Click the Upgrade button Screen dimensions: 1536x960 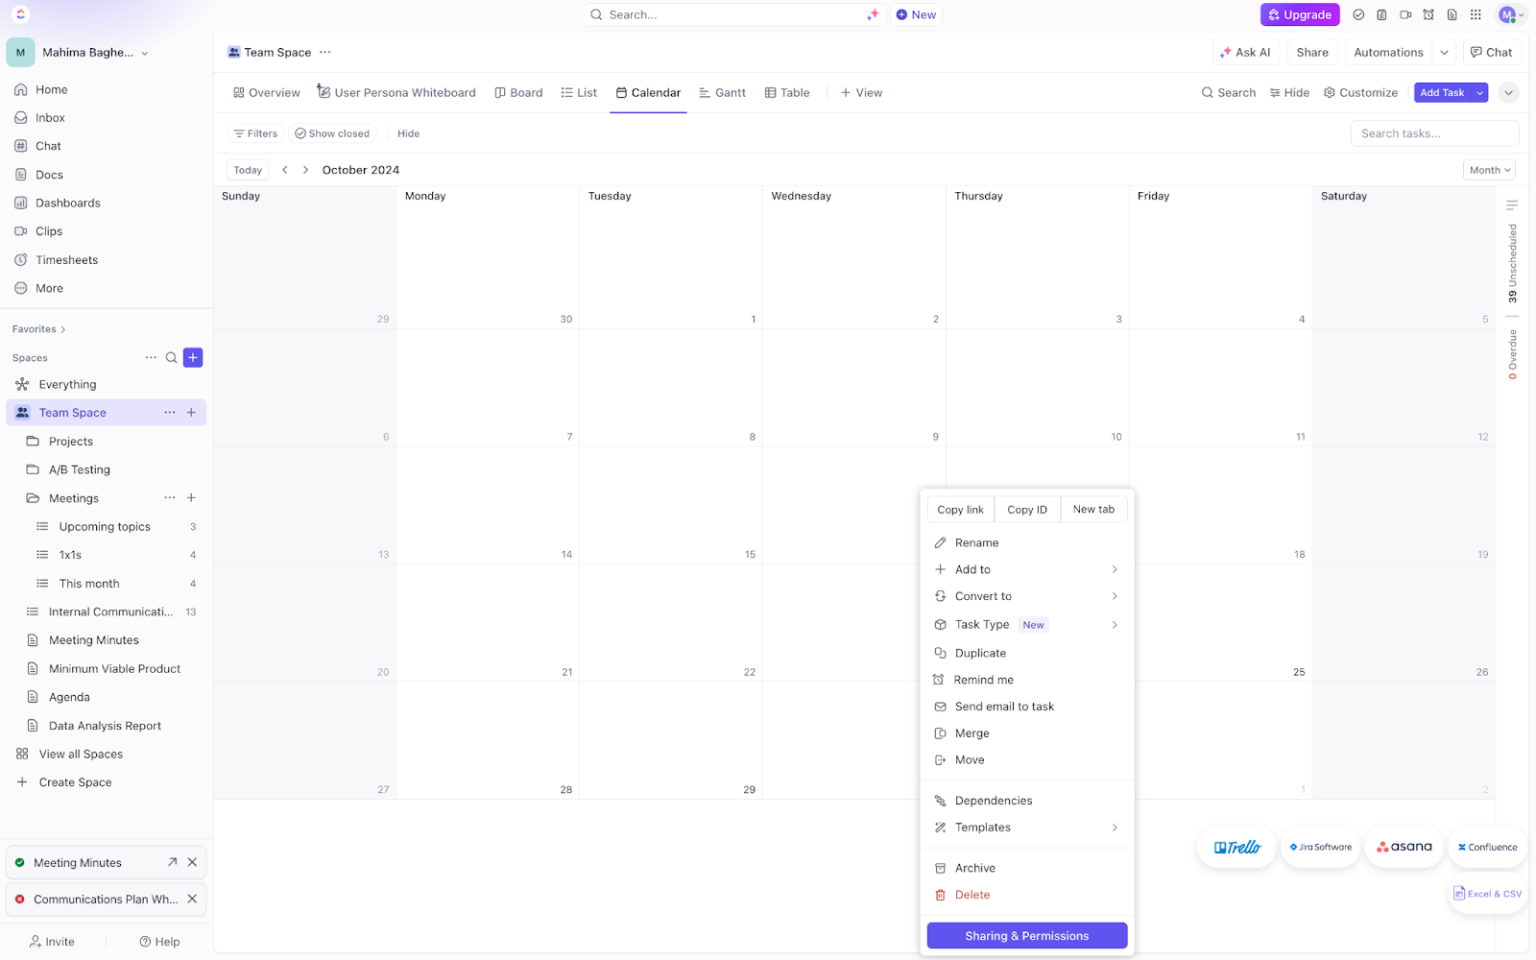tap(1299, 14)
